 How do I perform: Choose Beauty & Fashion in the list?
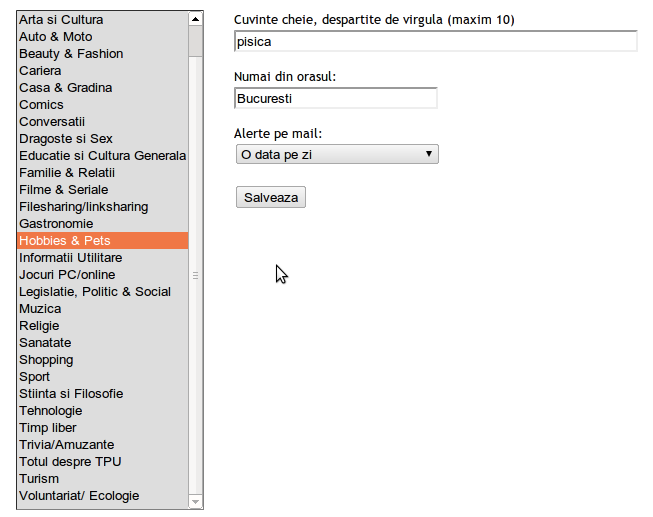point(102,54)
